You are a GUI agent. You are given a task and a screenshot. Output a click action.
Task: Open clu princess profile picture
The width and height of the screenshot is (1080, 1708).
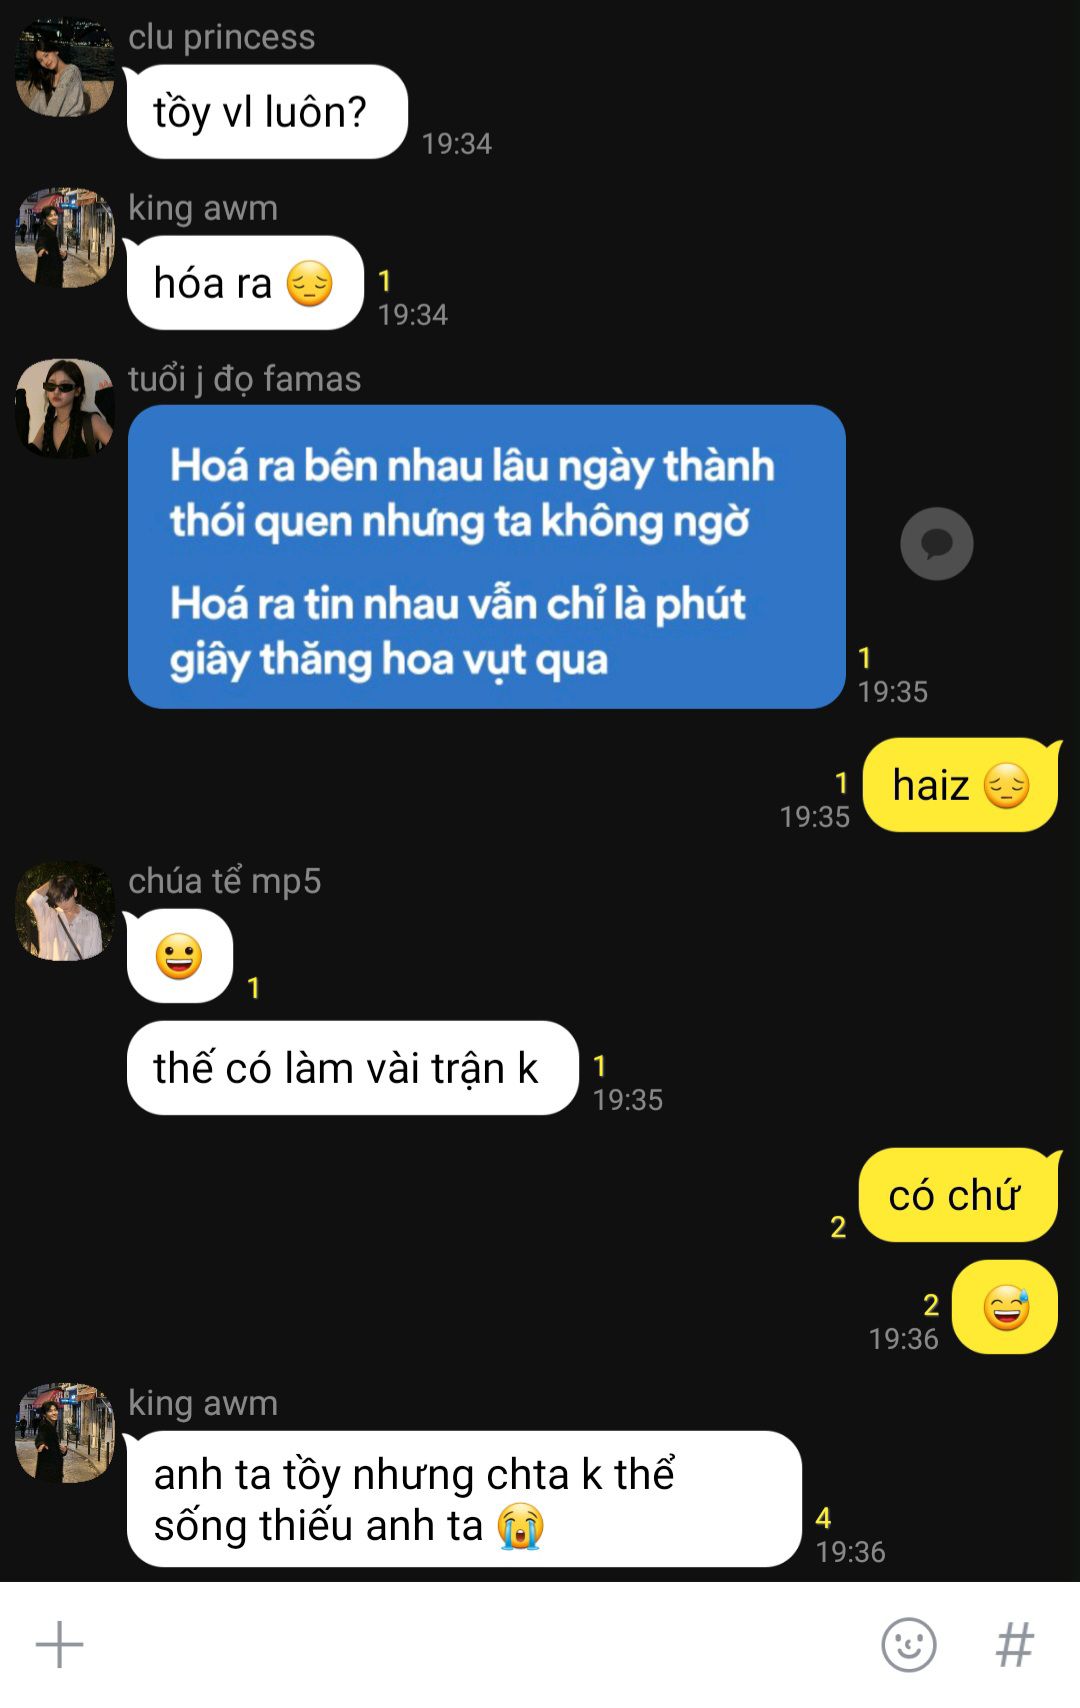click(x=65, y=68)
